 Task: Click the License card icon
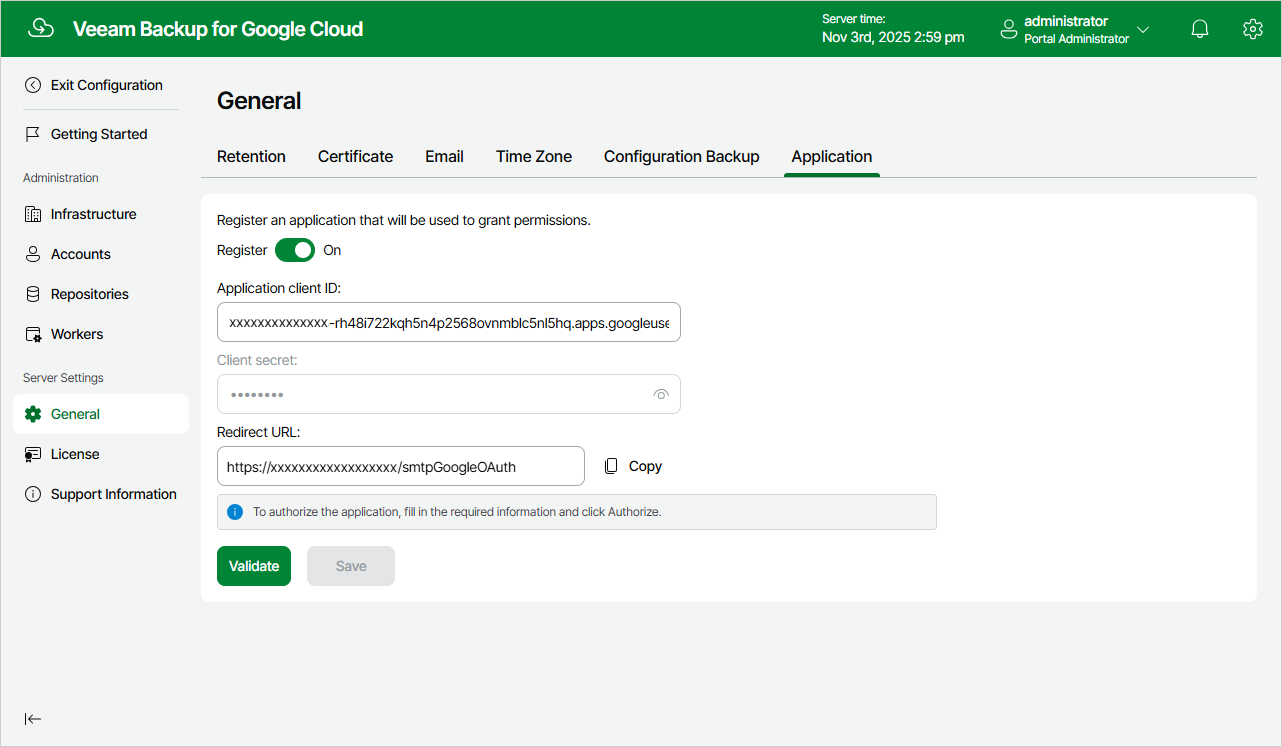click(33, 454)
